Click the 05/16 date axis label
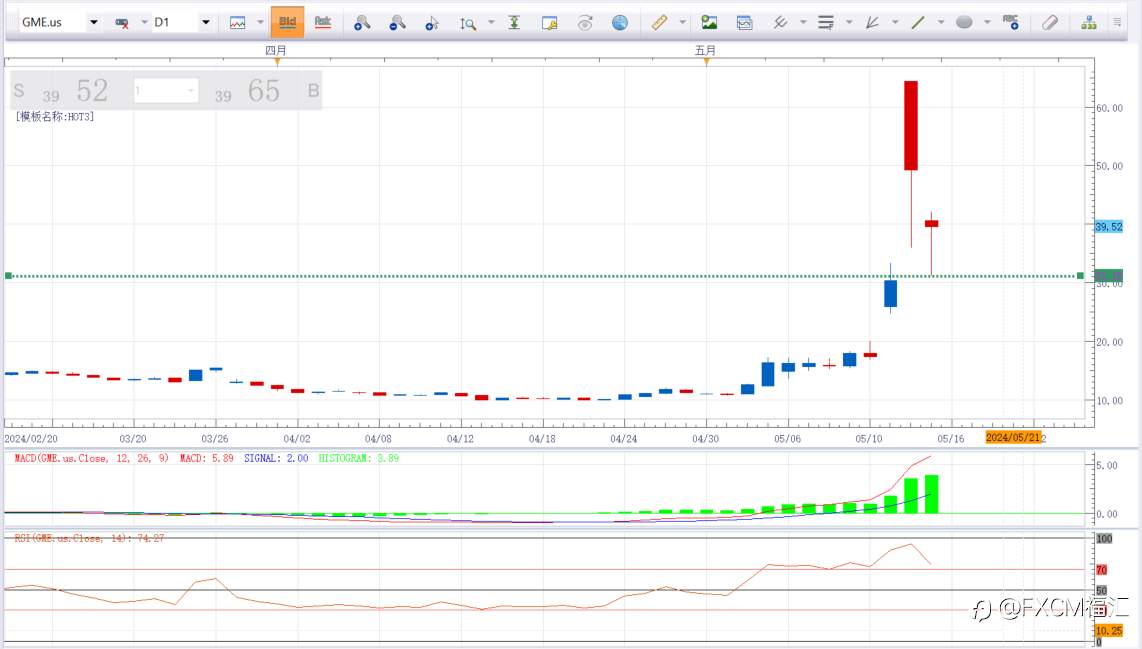Image resolution: width=1142 pixels, height=649 pixels. [950, 438]
